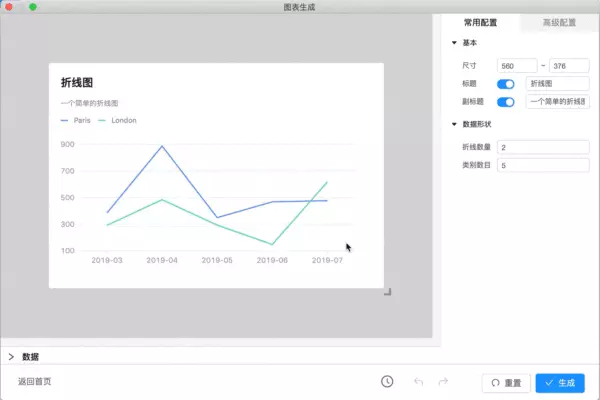Collapse the 基本 section triangle
The width and height of the screenshot is (600, 400).
point(454,43)
